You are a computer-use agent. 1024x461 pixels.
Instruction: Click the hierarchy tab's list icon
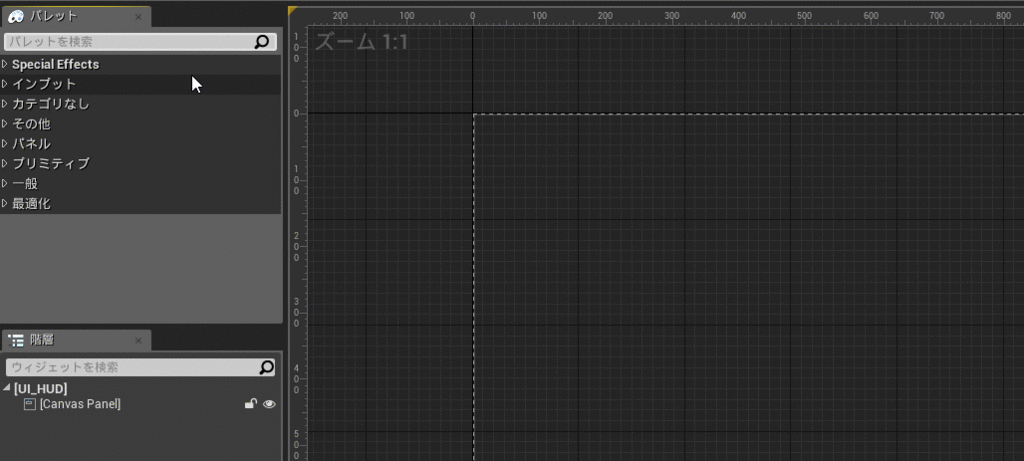coord(16,340)
